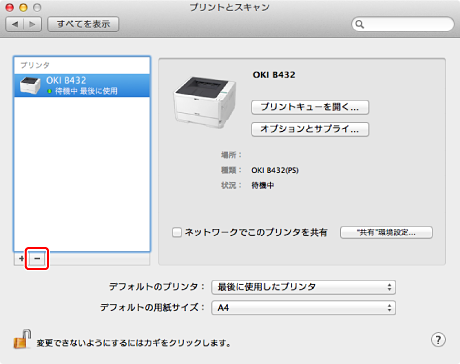Open help with the question mark button

coord(438,340)
